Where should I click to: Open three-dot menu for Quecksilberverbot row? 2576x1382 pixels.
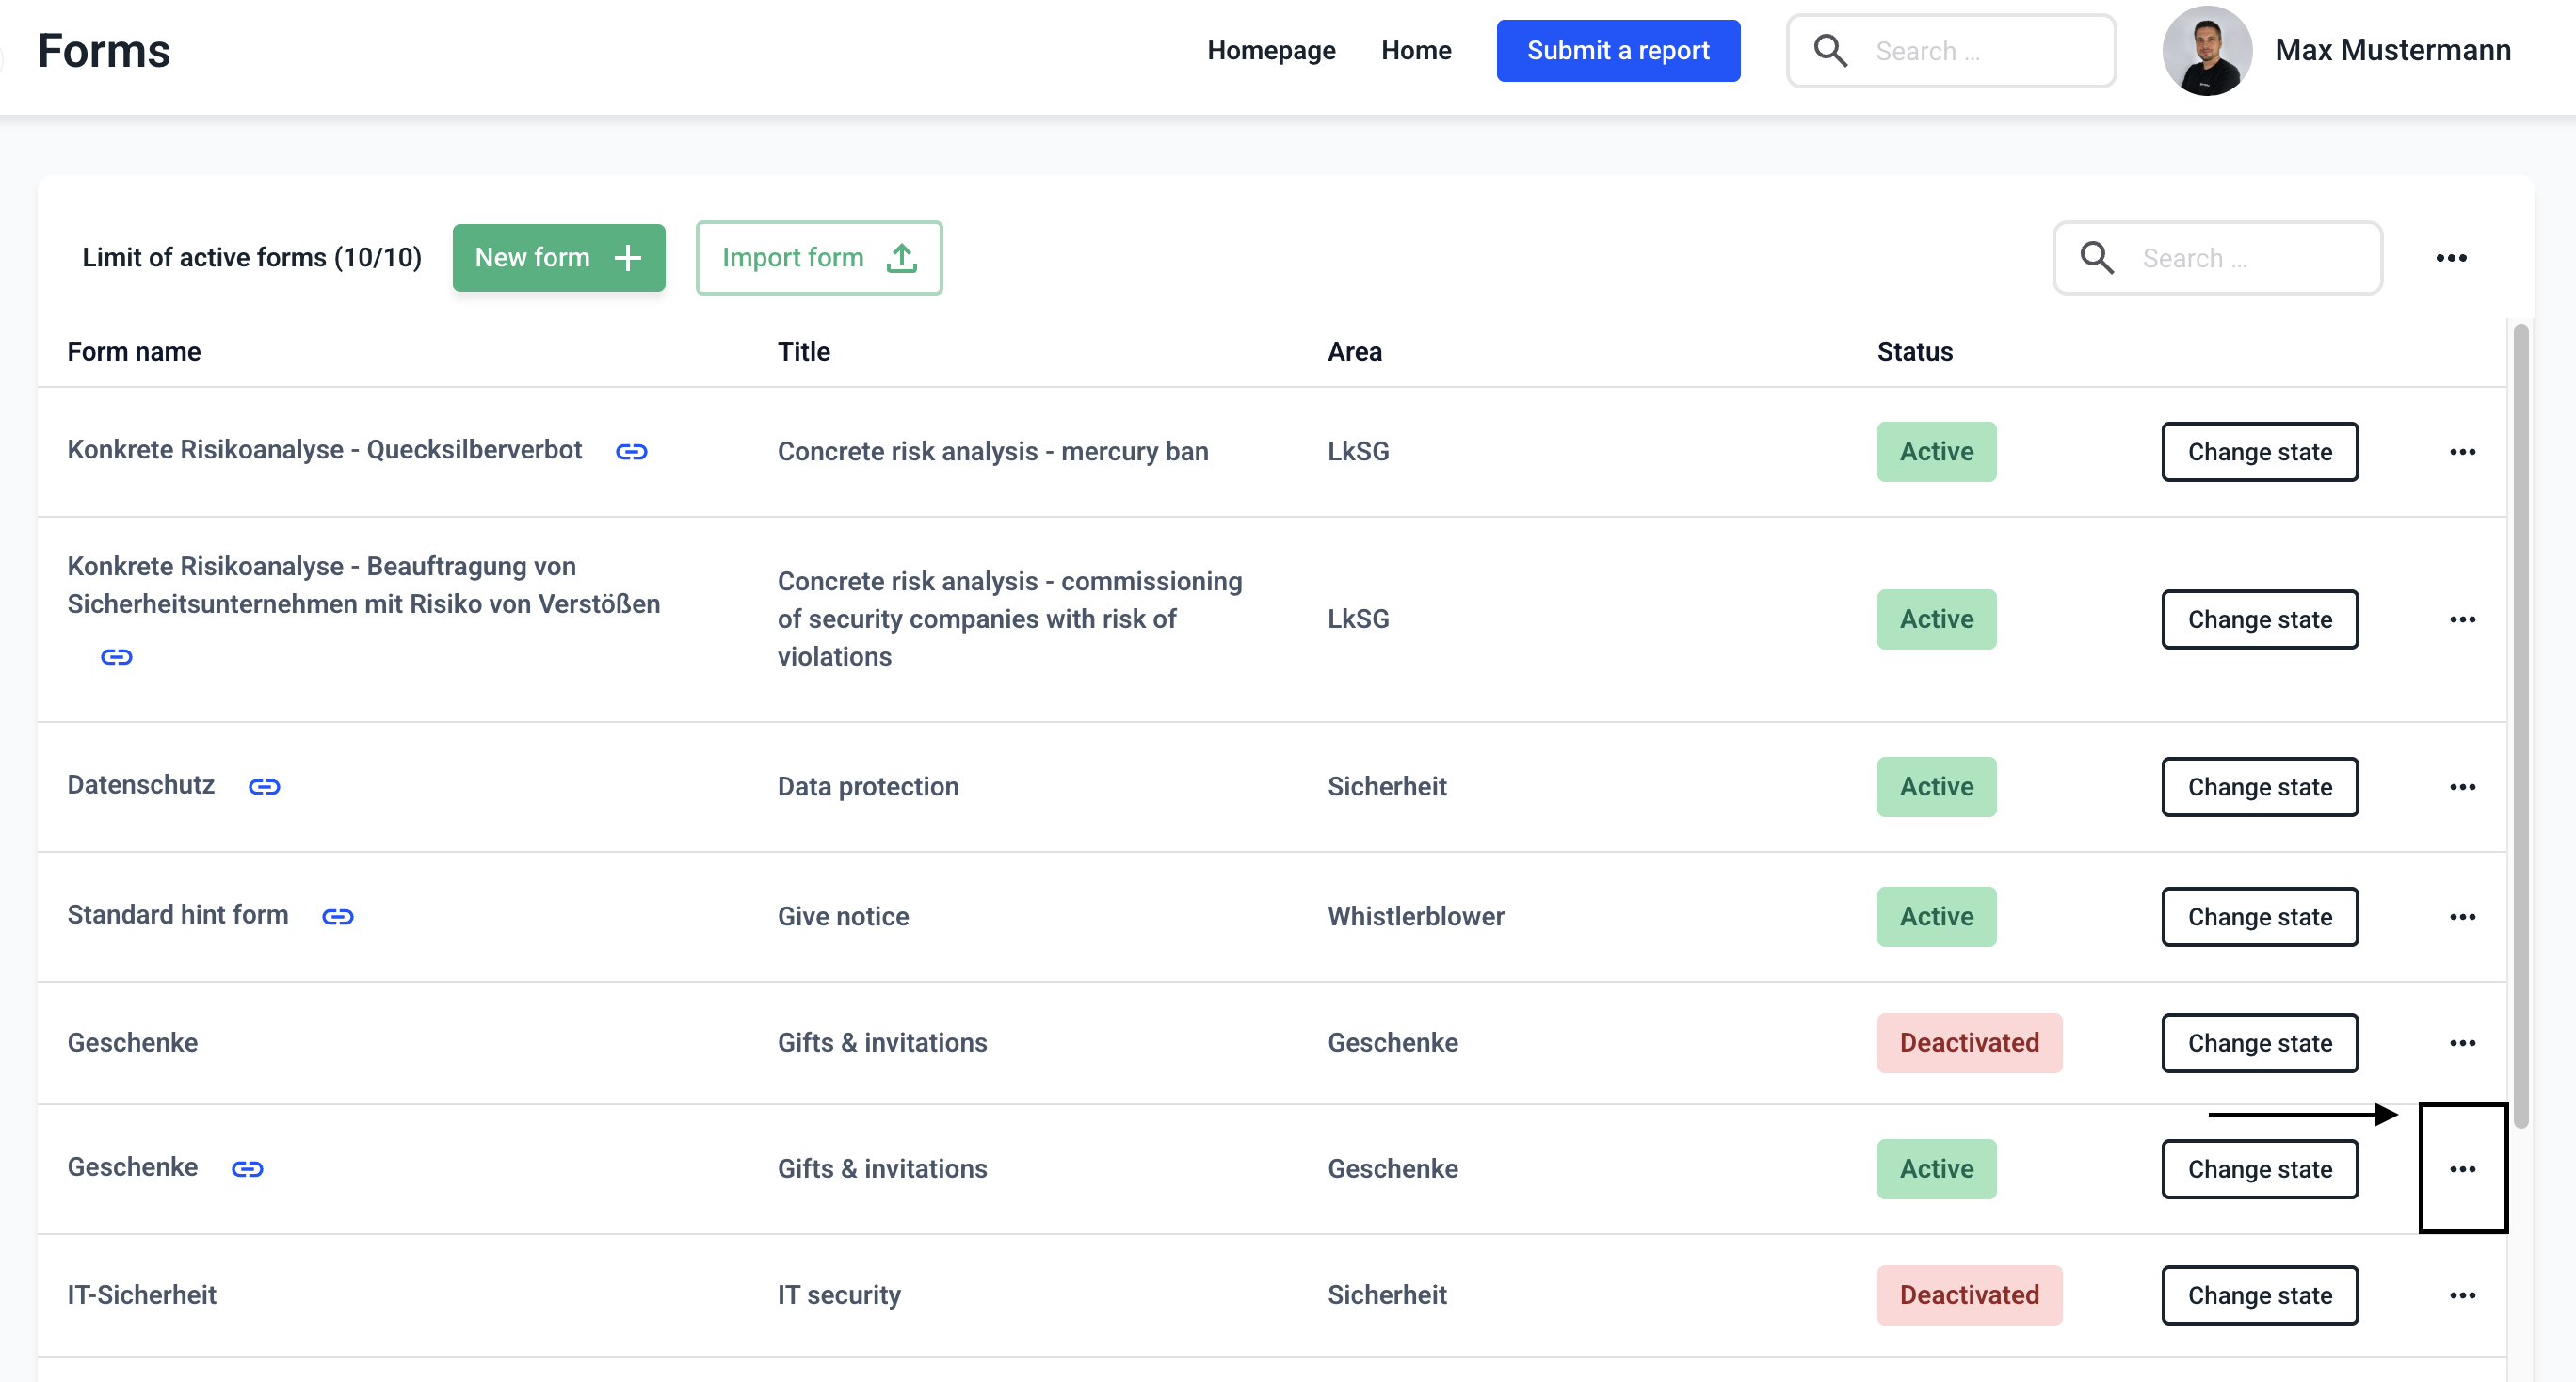coord(2462,452)
